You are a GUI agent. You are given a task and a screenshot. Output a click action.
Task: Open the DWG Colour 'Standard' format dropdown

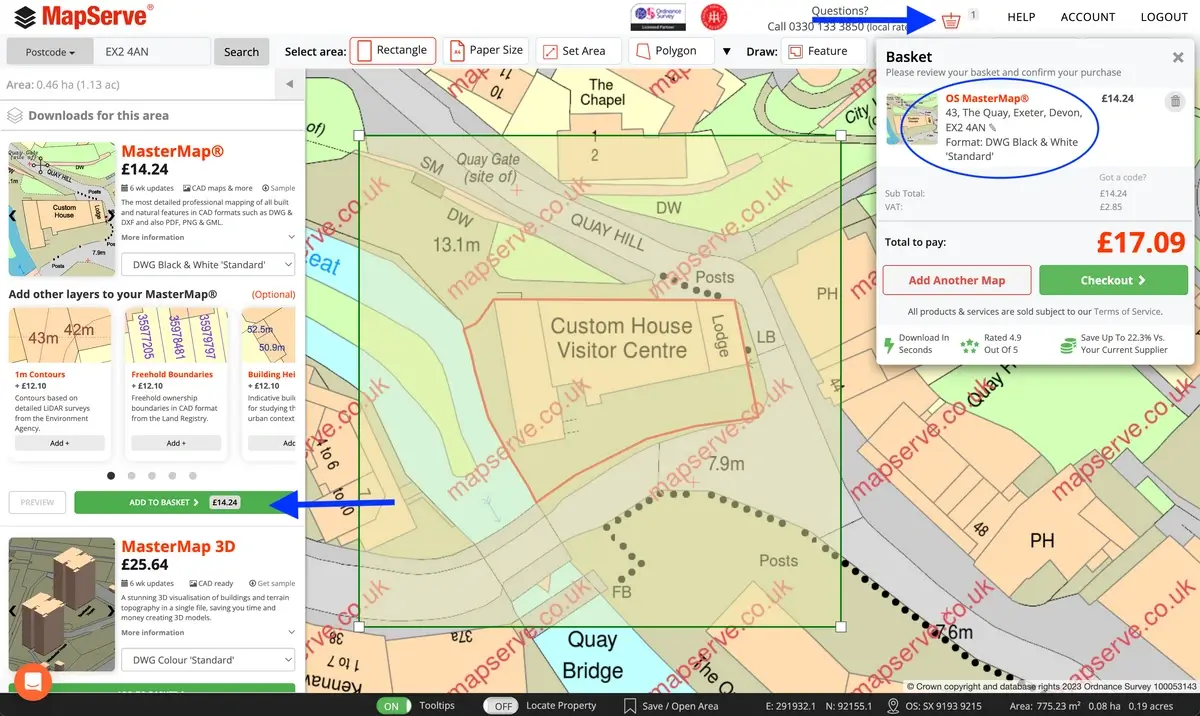(x=208, y=660)
